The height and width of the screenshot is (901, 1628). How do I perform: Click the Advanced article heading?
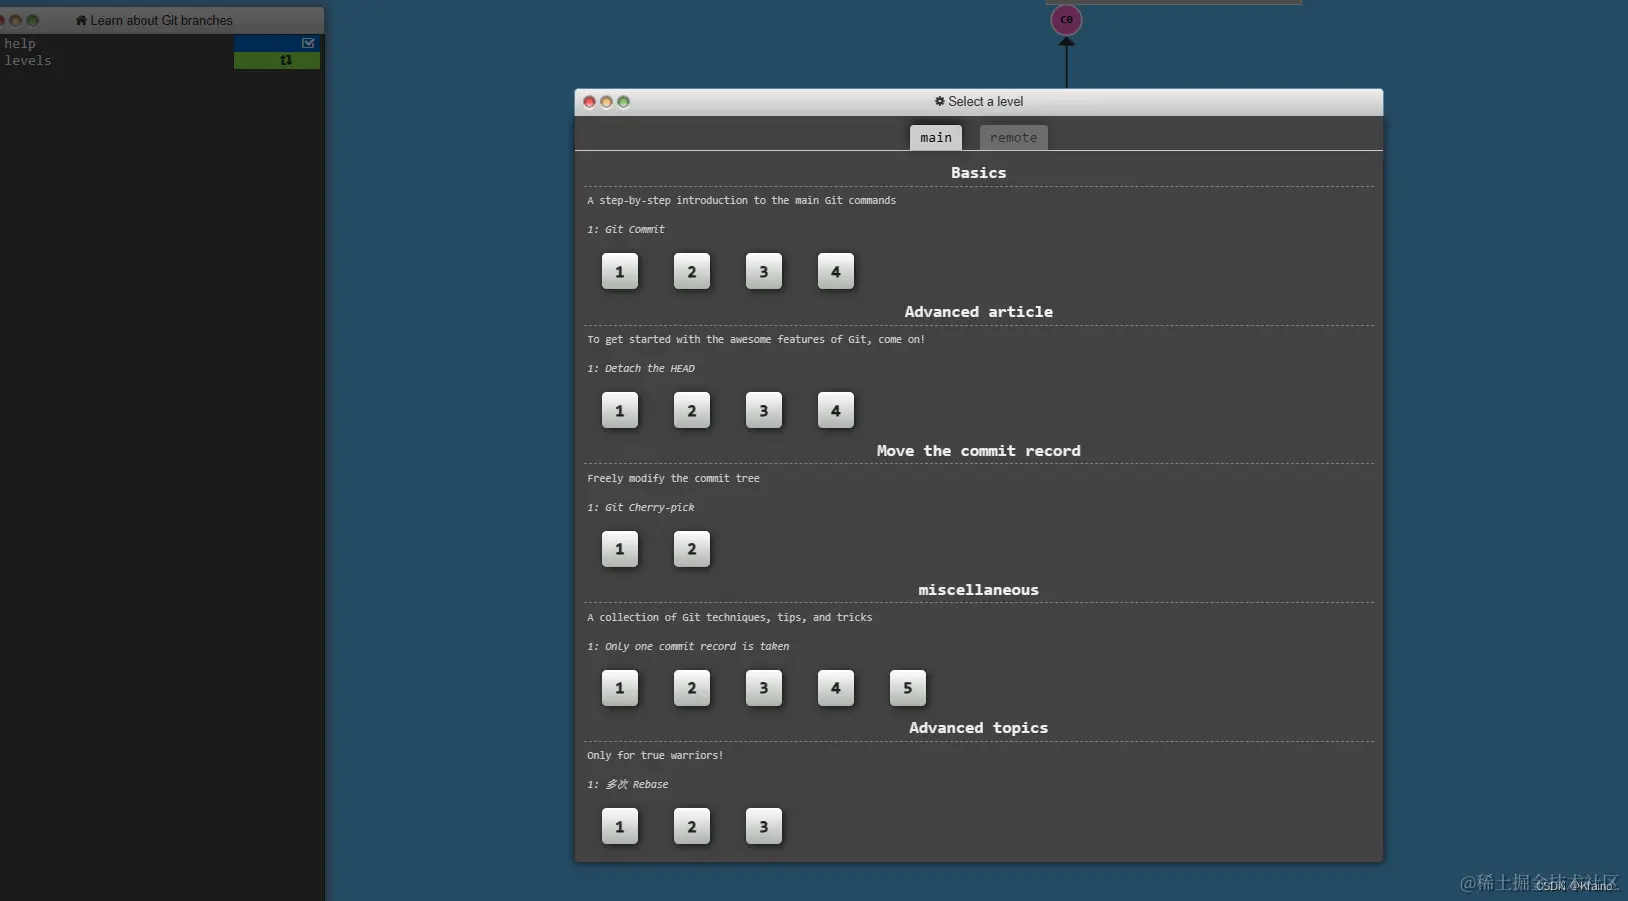coord(978,312)
